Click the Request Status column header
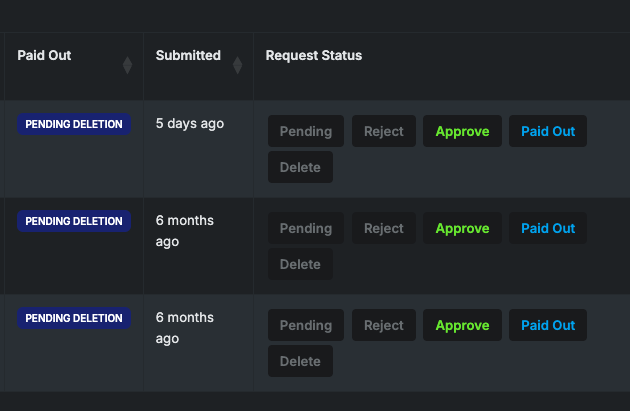 click(x=314, y=56)
